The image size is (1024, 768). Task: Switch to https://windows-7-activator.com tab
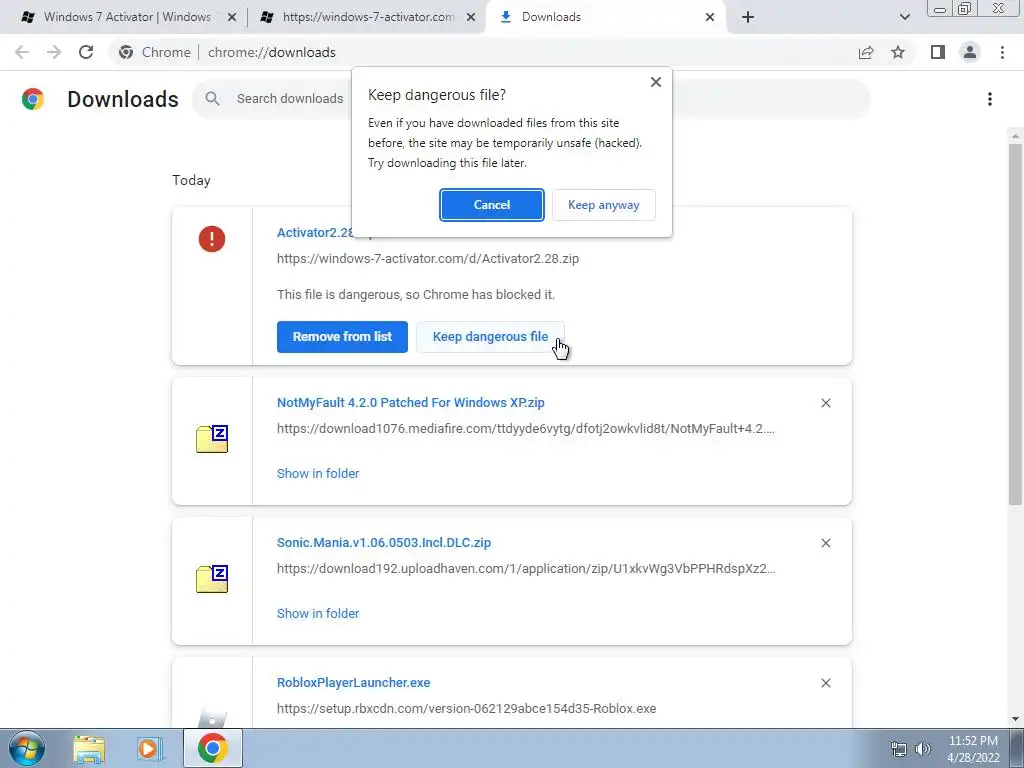coord(366,17)
